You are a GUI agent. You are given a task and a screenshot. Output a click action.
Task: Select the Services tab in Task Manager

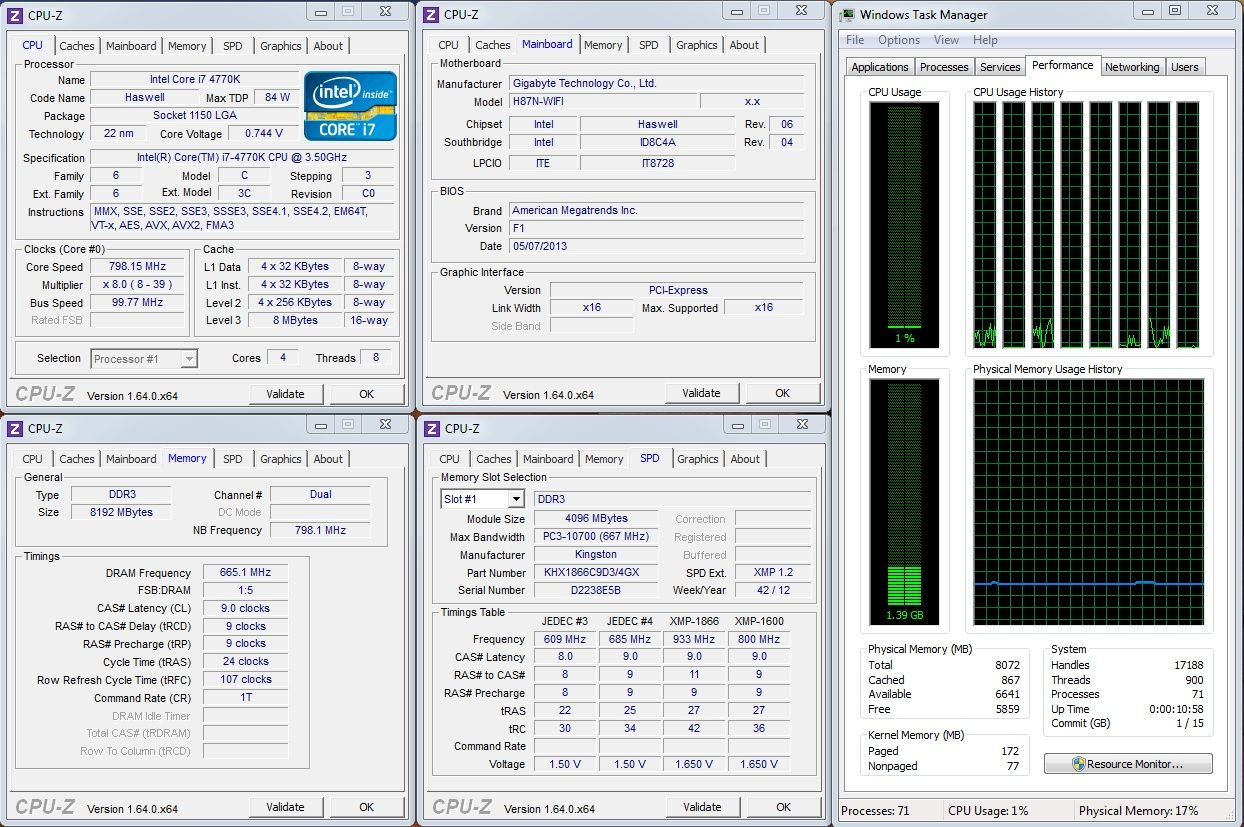pyautogui.click(x=1000, y=67)
